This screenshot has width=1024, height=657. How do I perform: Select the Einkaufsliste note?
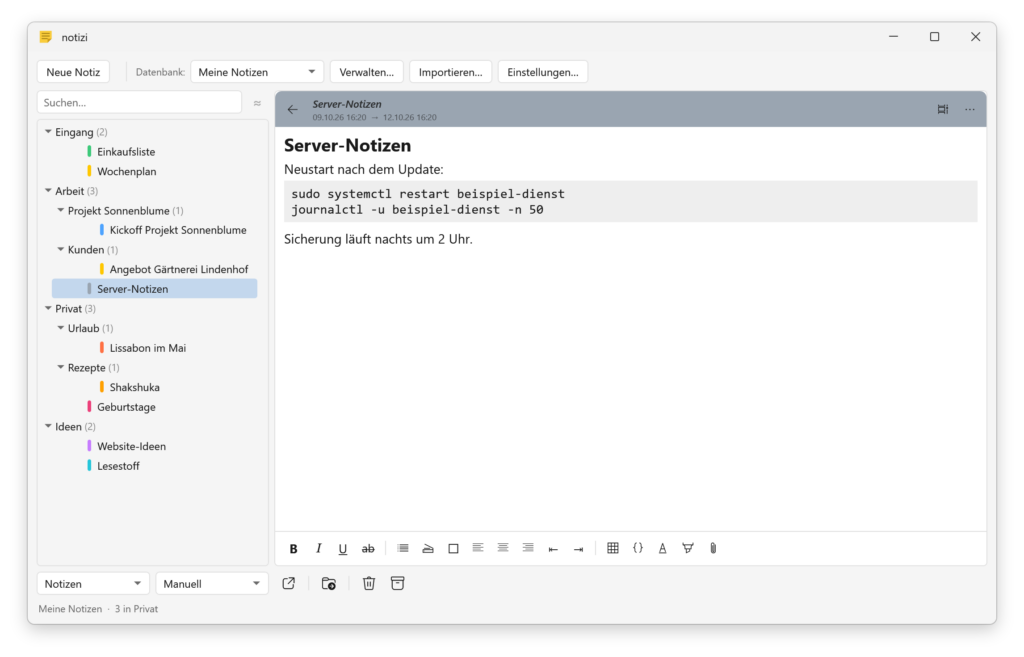pos(126,152)
